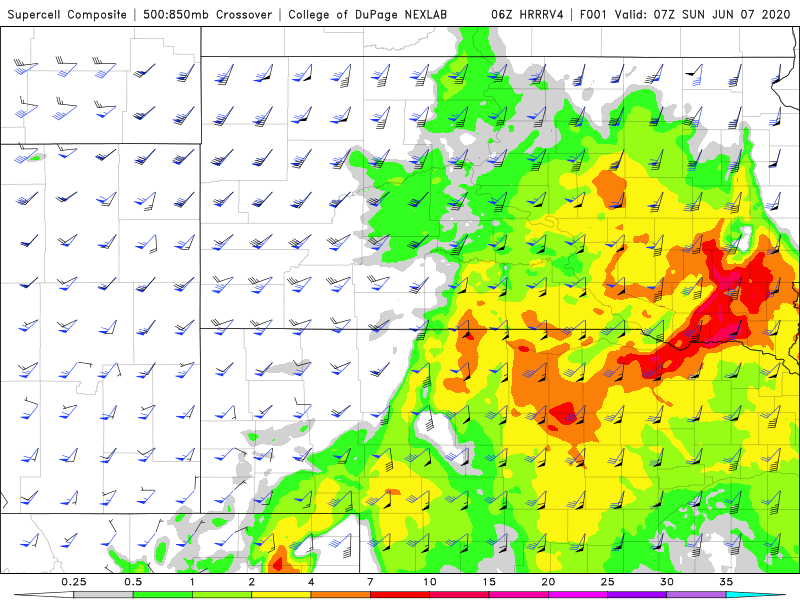Click the legend value 30
Viewport: 800px width, 600px height.
[x=667, y=582]
